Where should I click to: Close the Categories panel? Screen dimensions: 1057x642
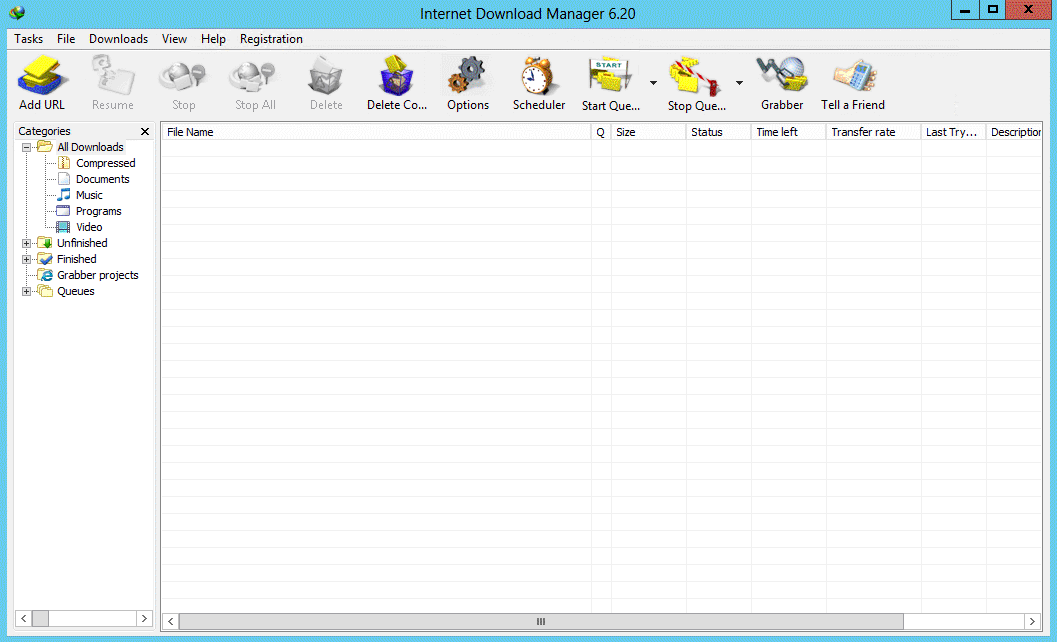[x=145, y=131]
